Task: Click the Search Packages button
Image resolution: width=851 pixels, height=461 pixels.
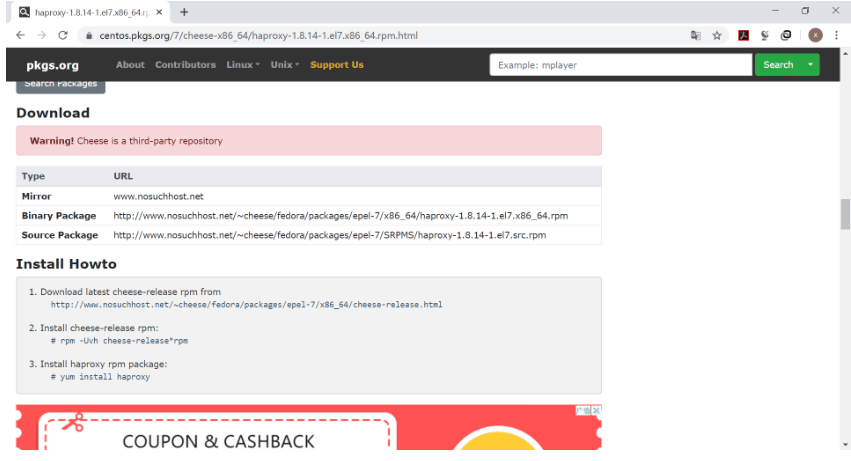Action: (x=60, y=85)
